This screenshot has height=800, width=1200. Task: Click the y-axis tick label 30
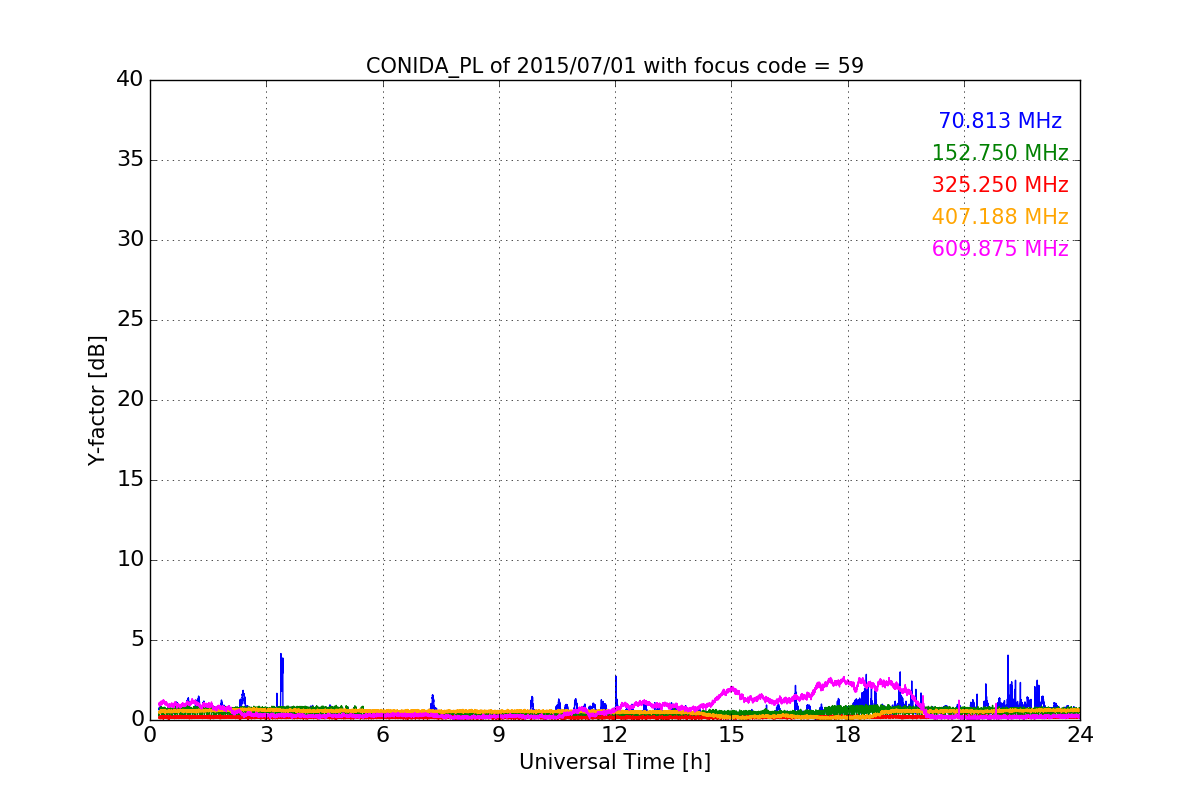pos(130,240)
